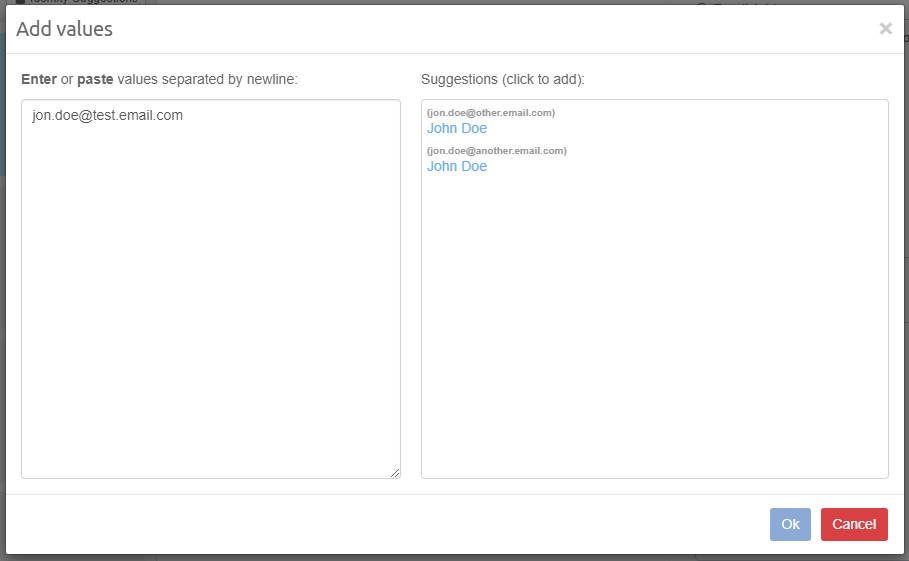The image size is (909, 561).
Task: Click the Ok button
Action: click(x=790, y=524)
